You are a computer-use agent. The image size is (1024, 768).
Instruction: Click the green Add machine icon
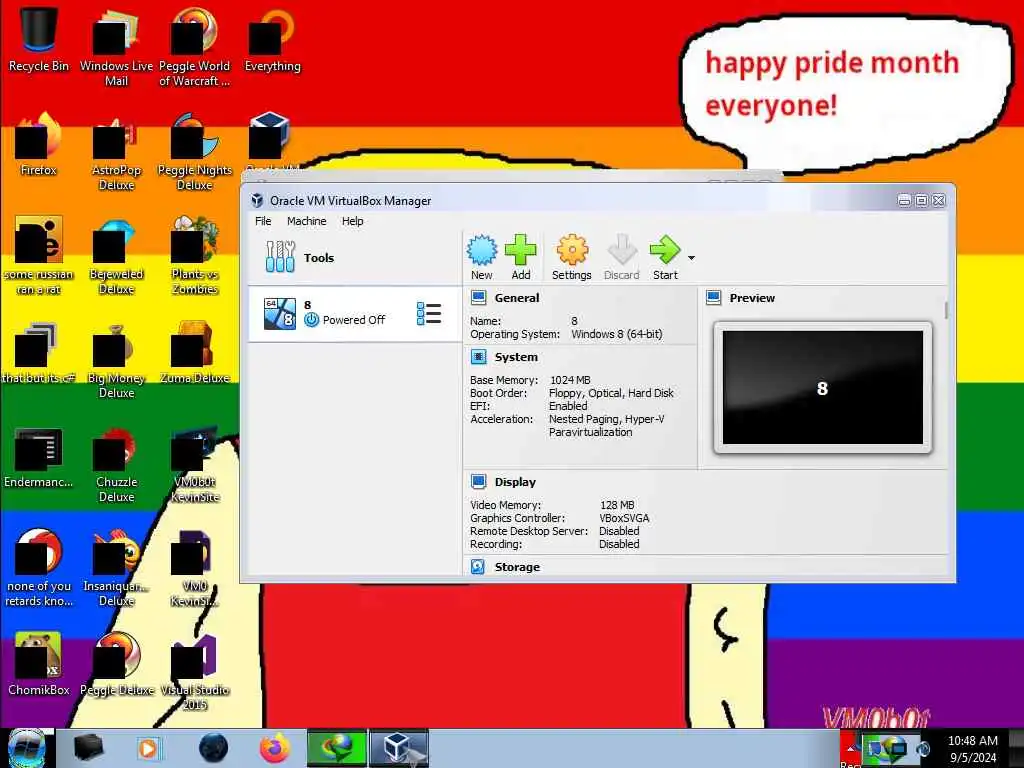(520, 257)
